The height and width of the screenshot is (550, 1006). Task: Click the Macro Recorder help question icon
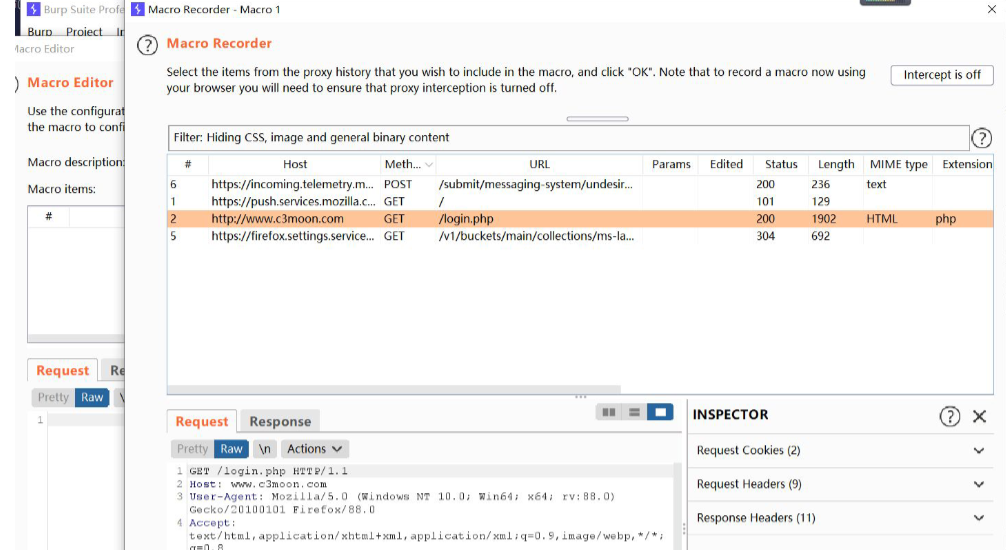click(x=147, y=45)
